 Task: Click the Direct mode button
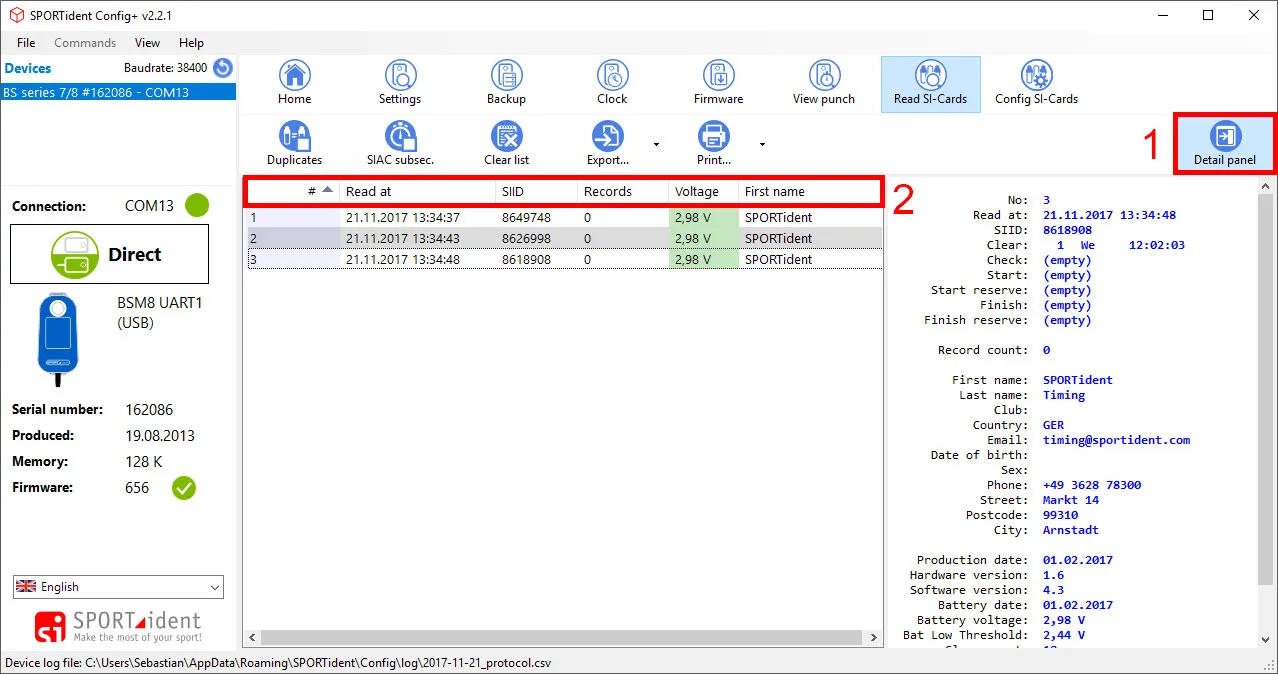[x=110, y=254]
